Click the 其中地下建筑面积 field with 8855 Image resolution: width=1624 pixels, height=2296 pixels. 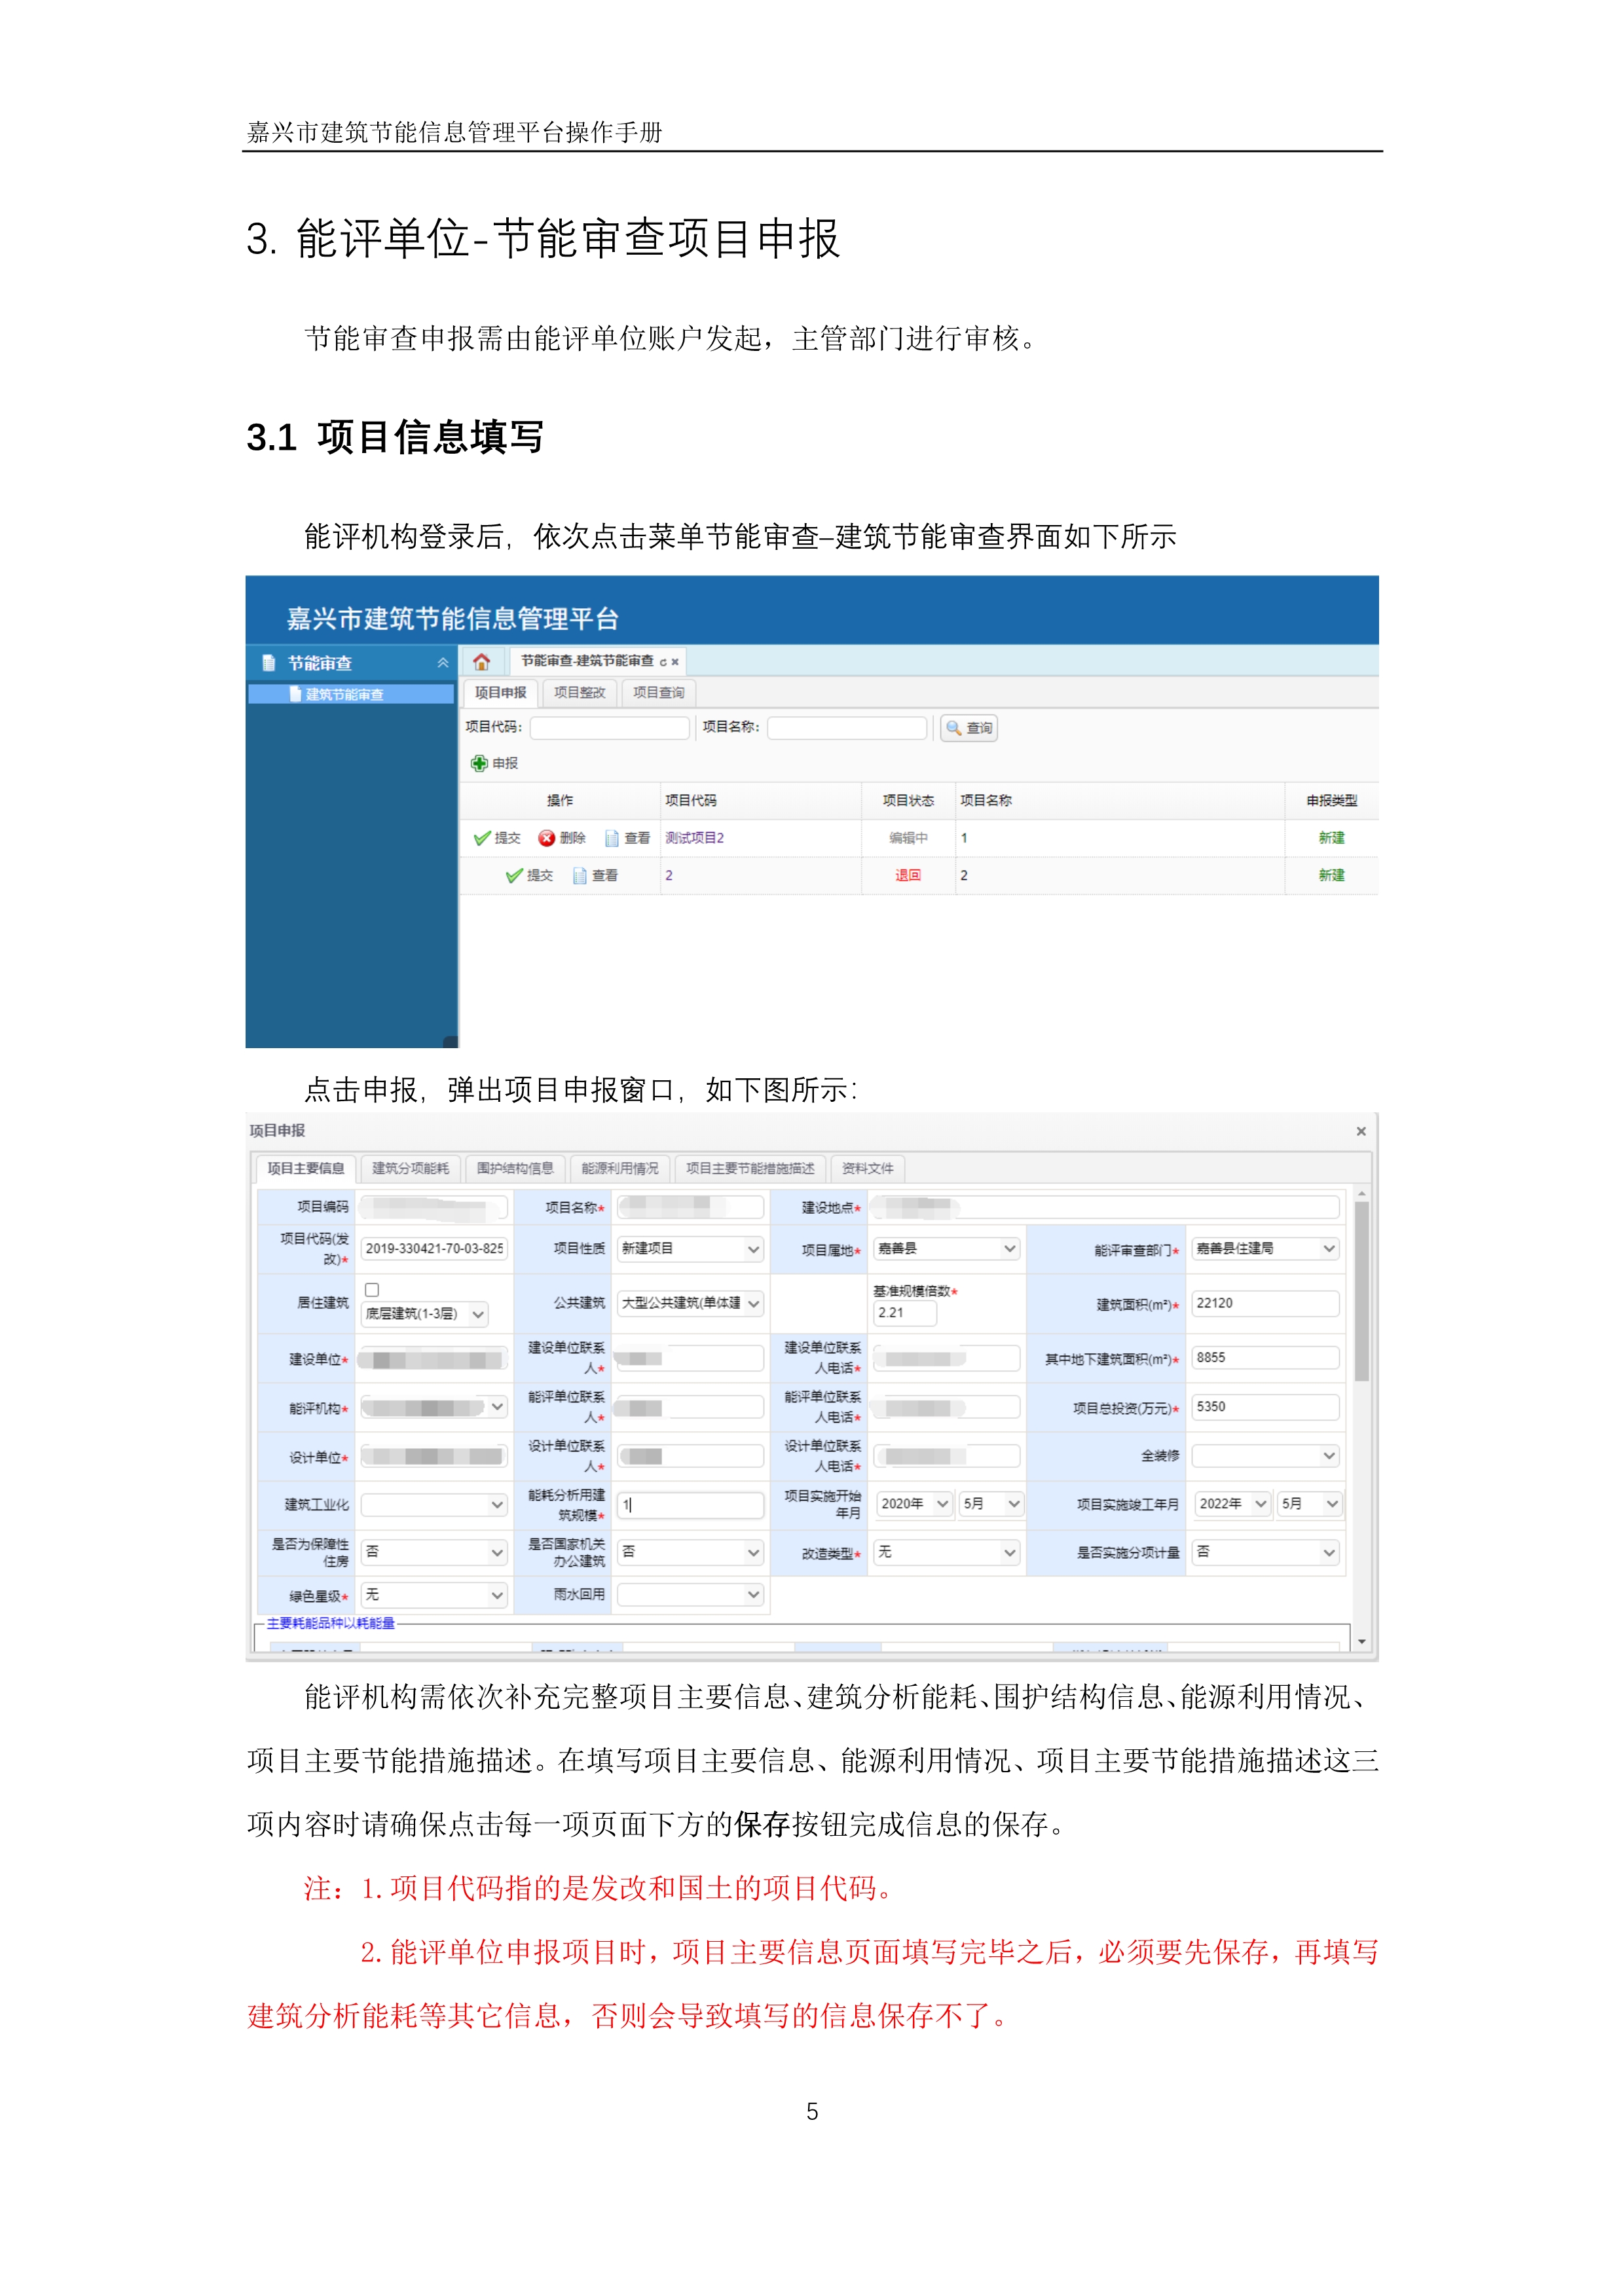(1265, 1358)
